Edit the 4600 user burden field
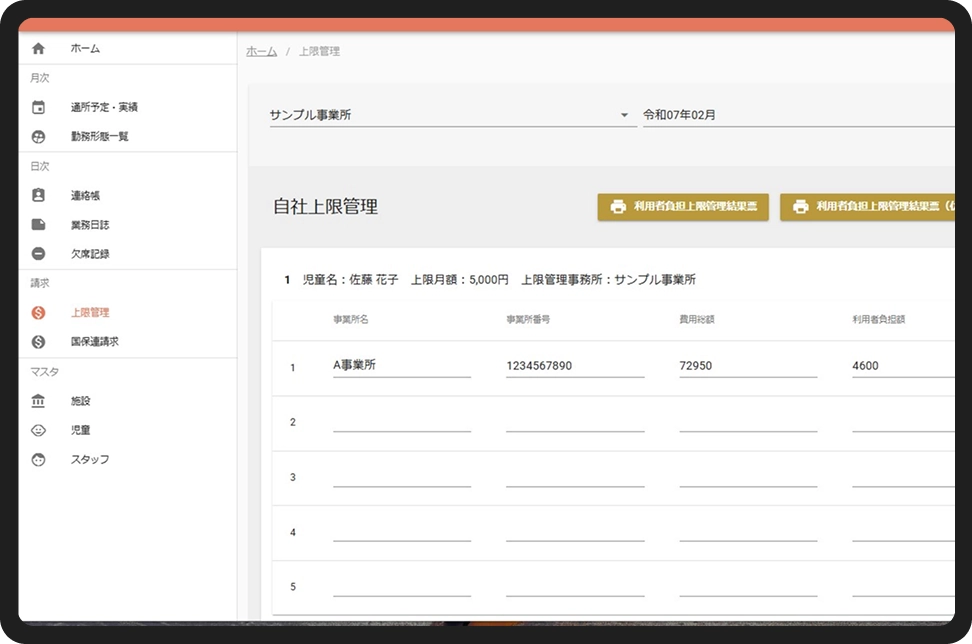 [x=903, y=366]
